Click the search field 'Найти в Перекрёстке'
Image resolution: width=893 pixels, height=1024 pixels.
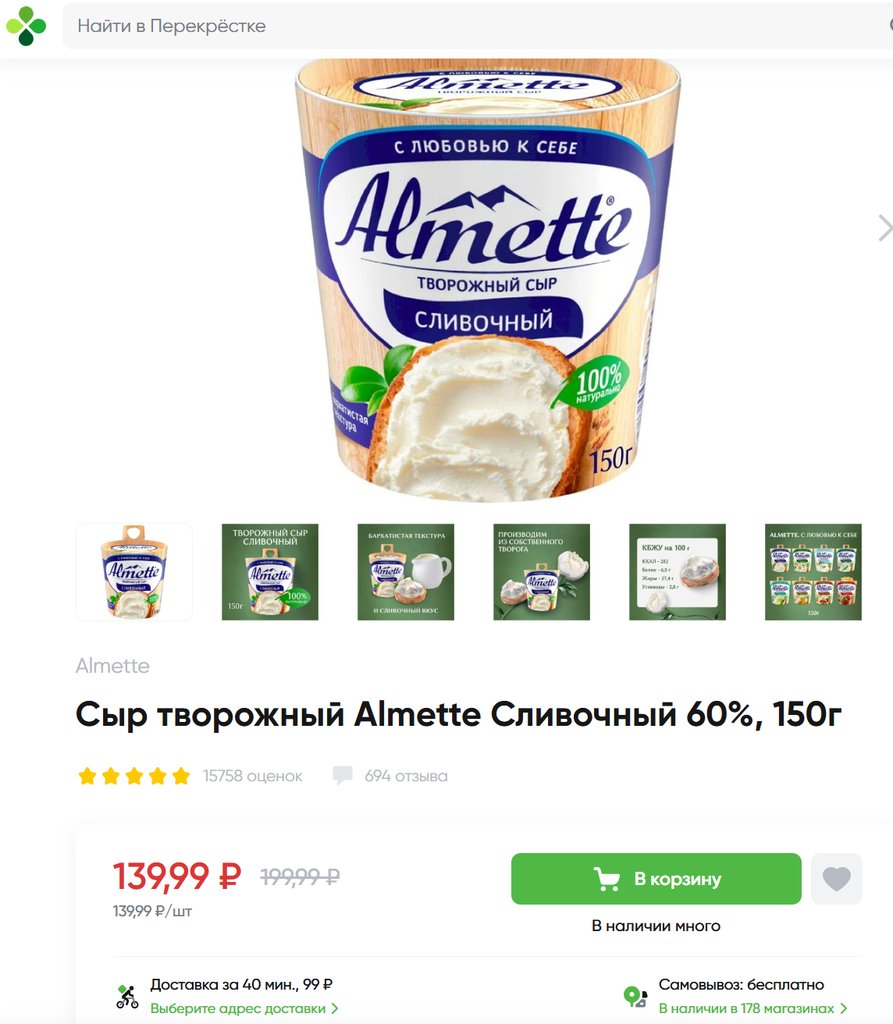tap(478, 26)
